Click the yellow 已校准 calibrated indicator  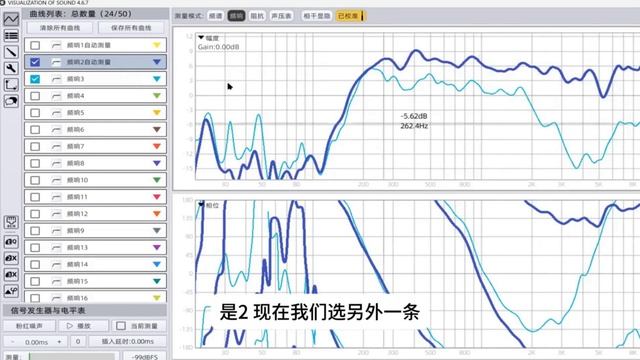point(350,16)
